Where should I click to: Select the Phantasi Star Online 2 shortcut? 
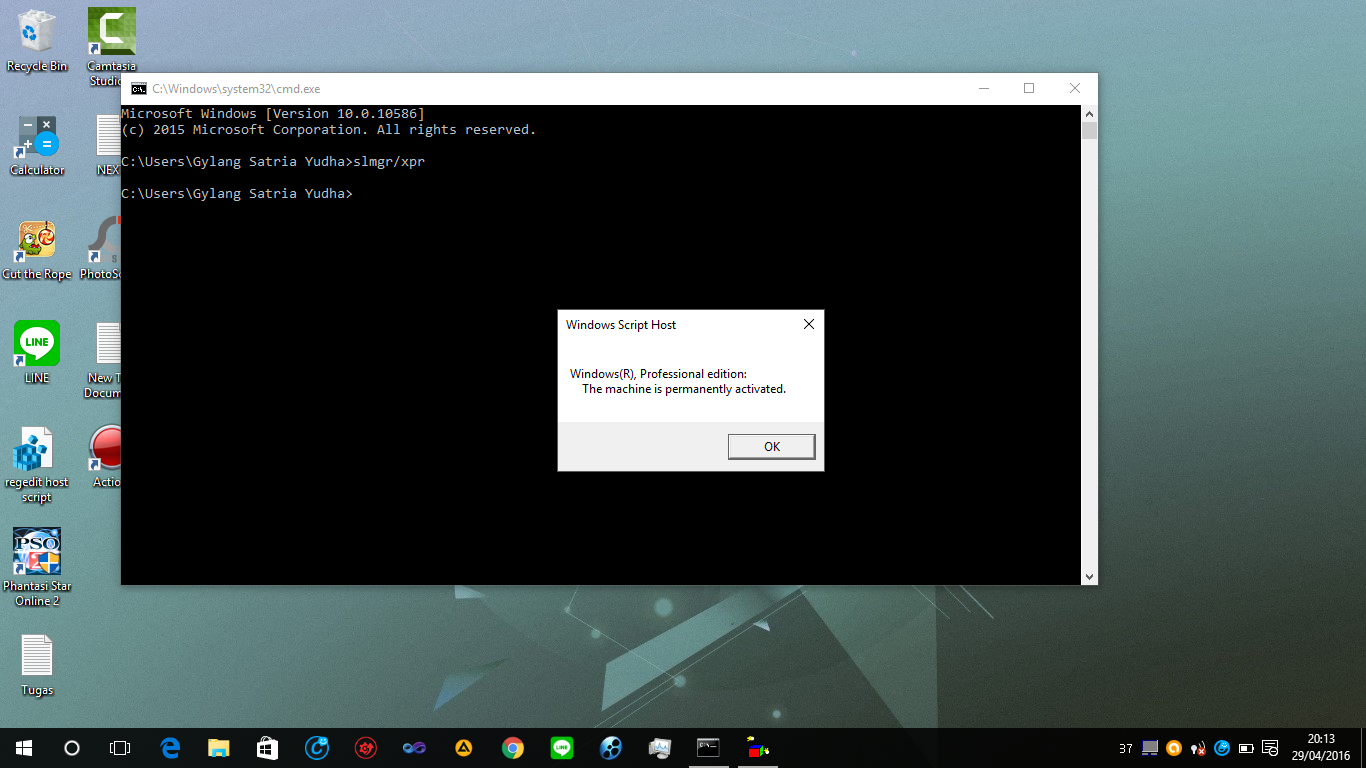(37, 567)
